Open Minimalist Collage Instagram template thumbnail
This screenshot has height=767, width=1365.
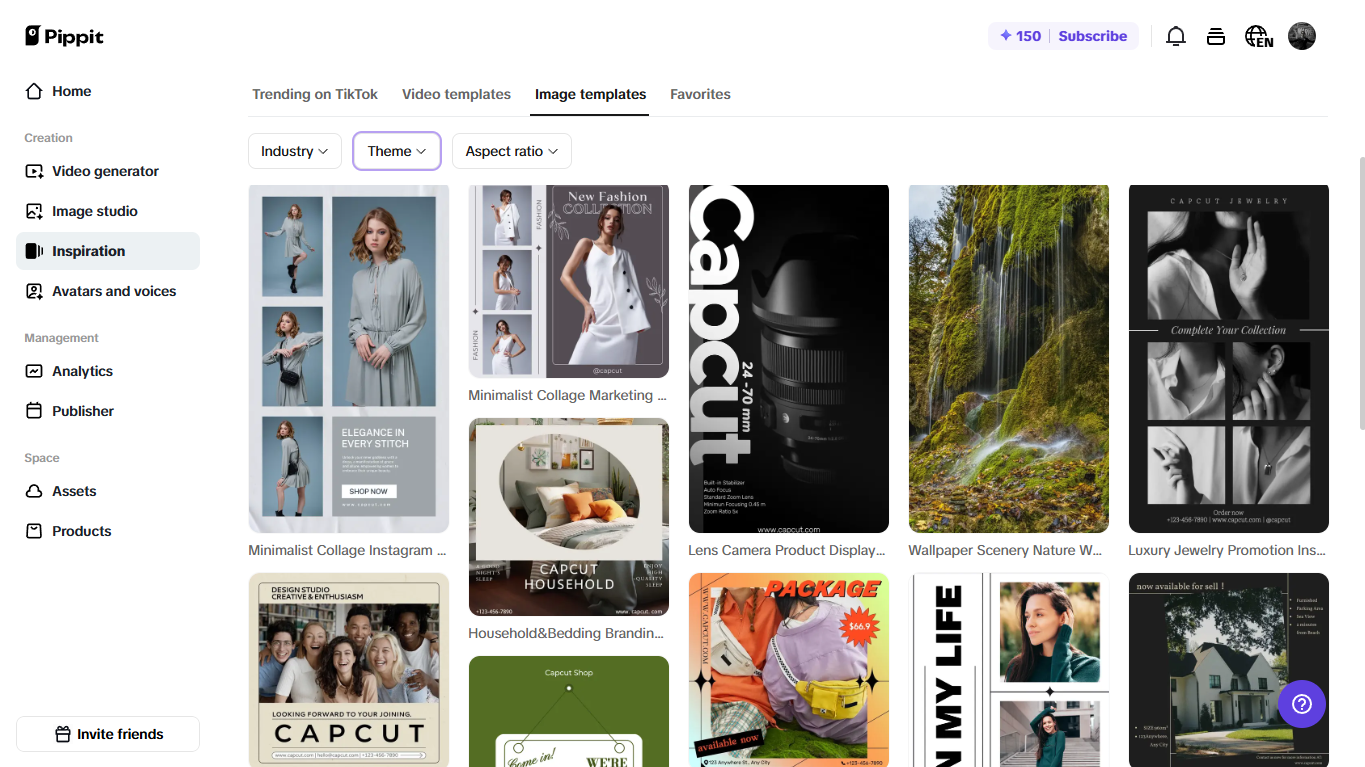pyautogui.click(x=349, y=358)
